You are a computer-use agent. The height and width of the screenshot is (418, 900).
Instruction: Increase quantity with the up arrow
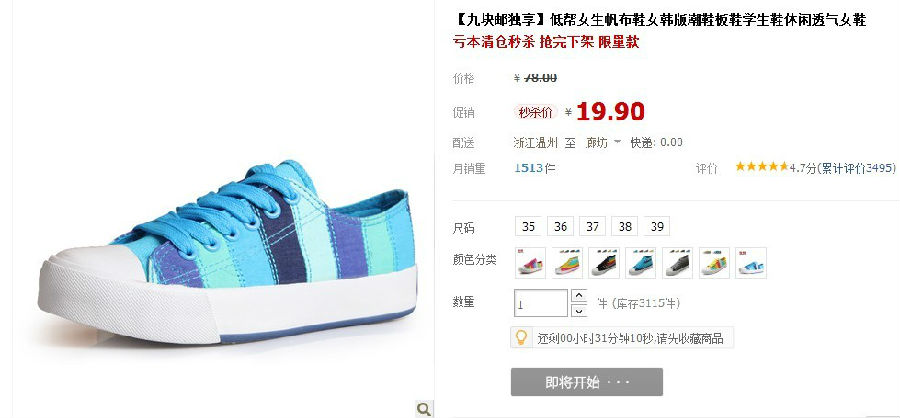click(579, 296)
